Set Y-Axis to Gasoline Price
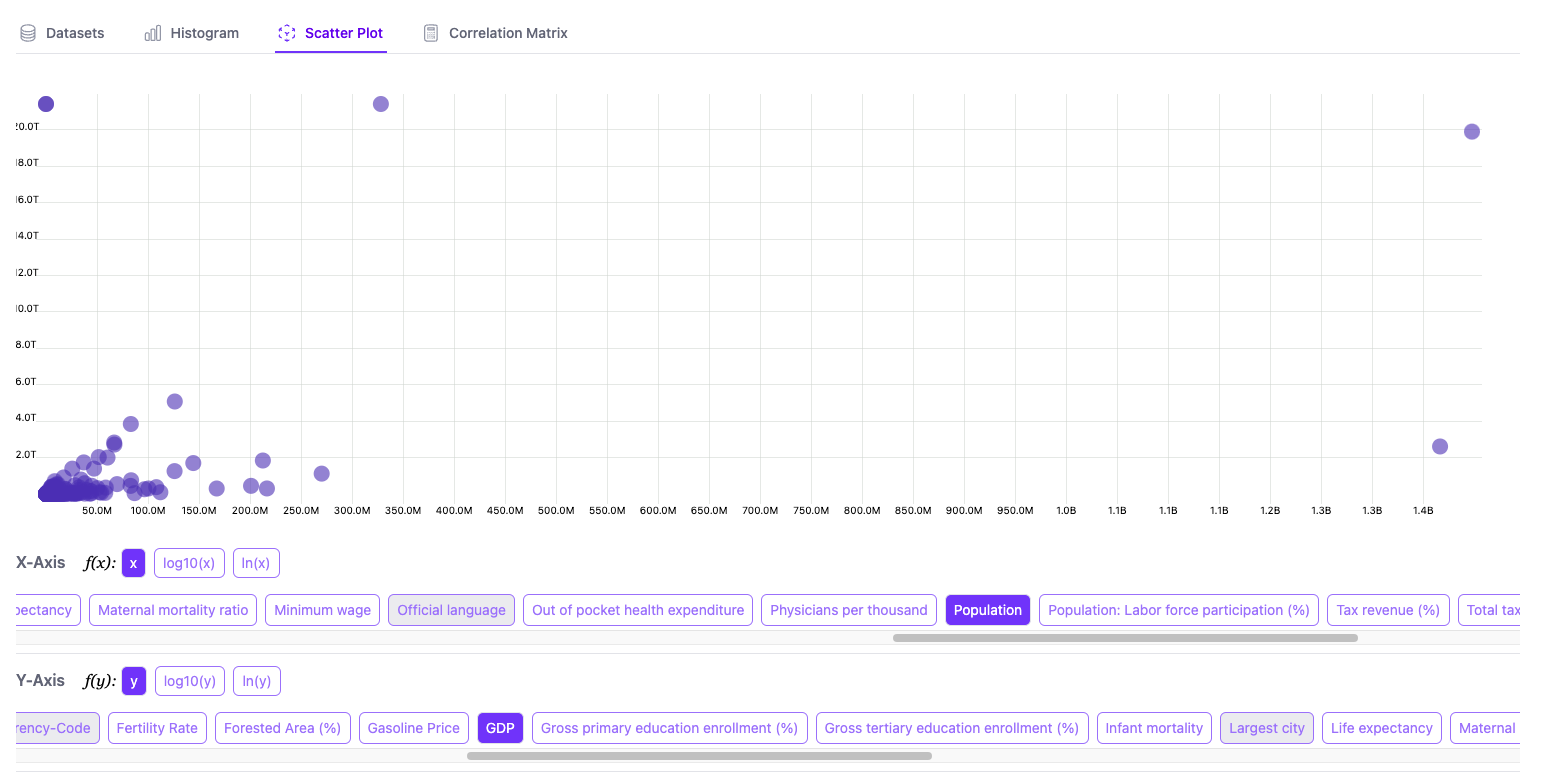This screenshot has height=775, width=1549. click(414, 728)
